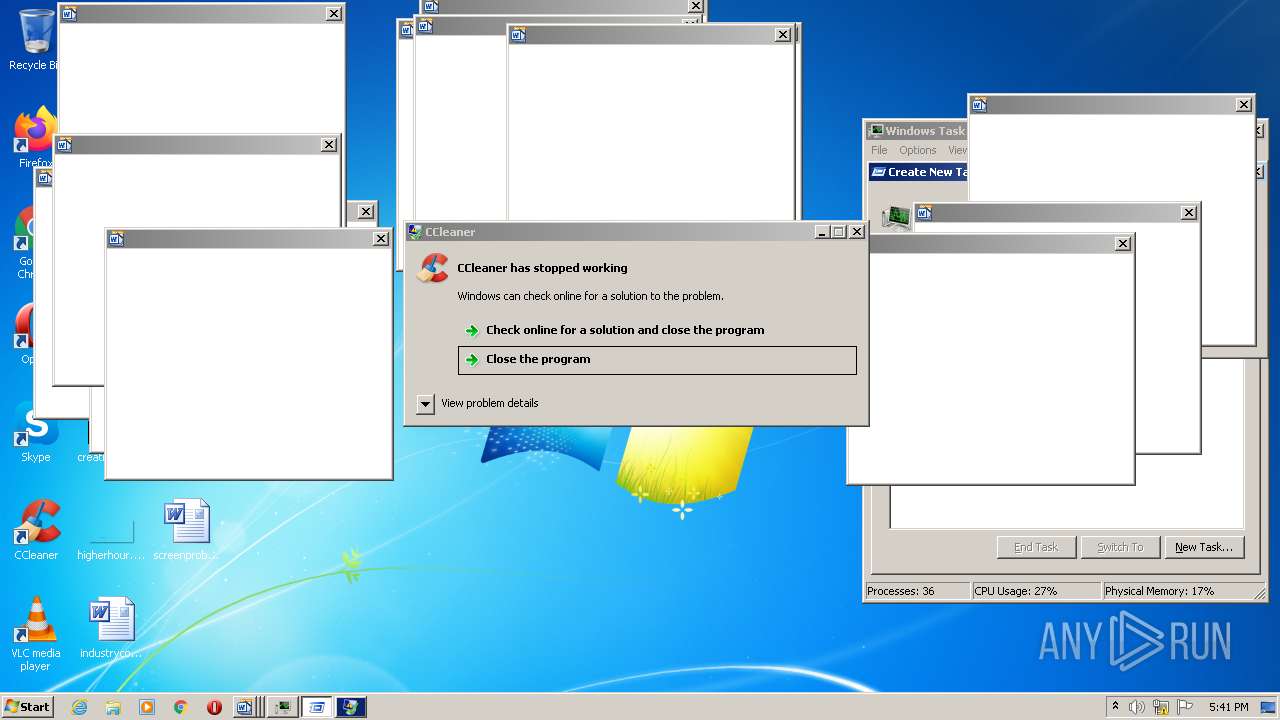Image resolution: width=1280 pixels, height=720 pixels.
Task: Switch to Task Manager taskbar button
Action: coord(283,707)
